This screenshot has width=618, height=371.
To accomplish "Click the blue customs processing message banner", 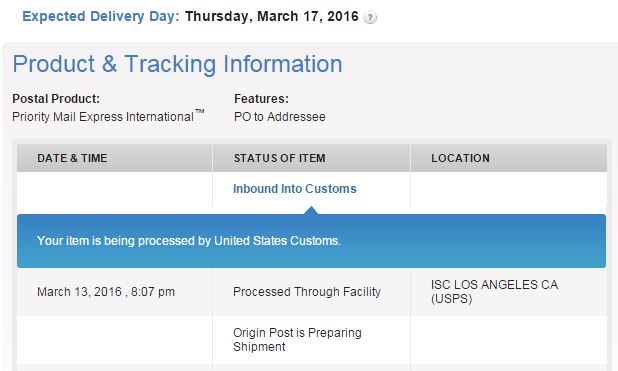I will click(311, 241).
